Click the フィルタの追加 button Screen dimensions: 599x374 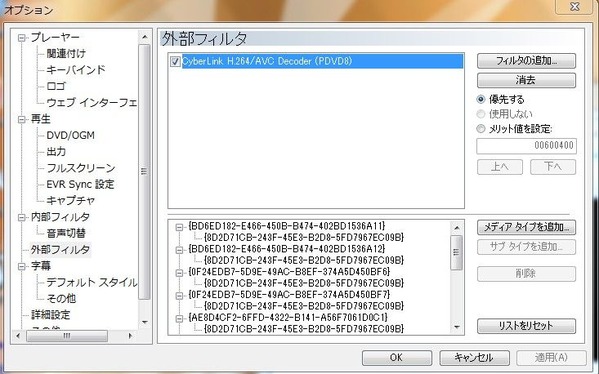526,61
